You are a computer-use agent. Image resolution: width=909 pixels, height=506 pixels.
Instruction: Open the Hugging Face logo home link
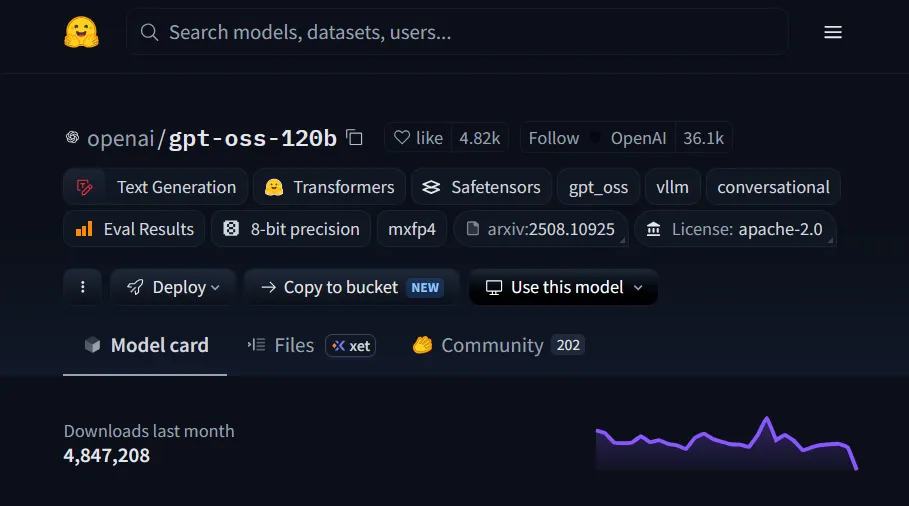[x=81, y=32]
